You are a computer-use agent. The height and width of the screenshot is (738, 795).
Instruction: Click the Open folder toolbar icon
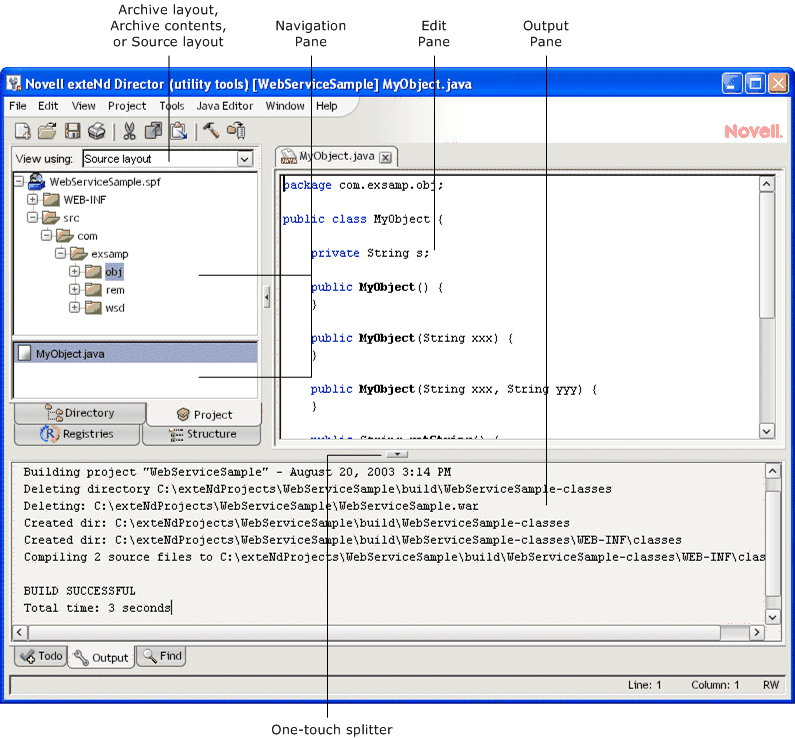[47, 131]
